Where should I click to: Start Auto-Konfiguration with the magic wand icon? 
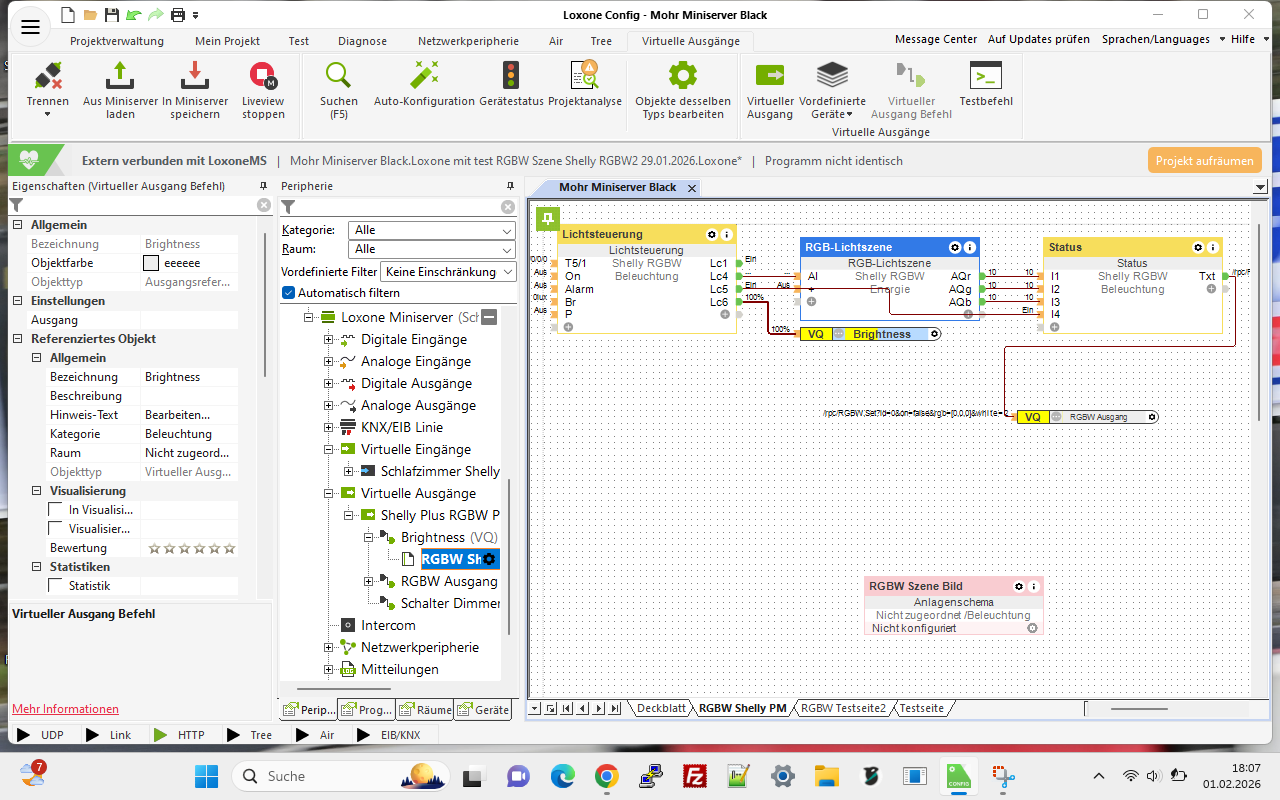[424, 76]
